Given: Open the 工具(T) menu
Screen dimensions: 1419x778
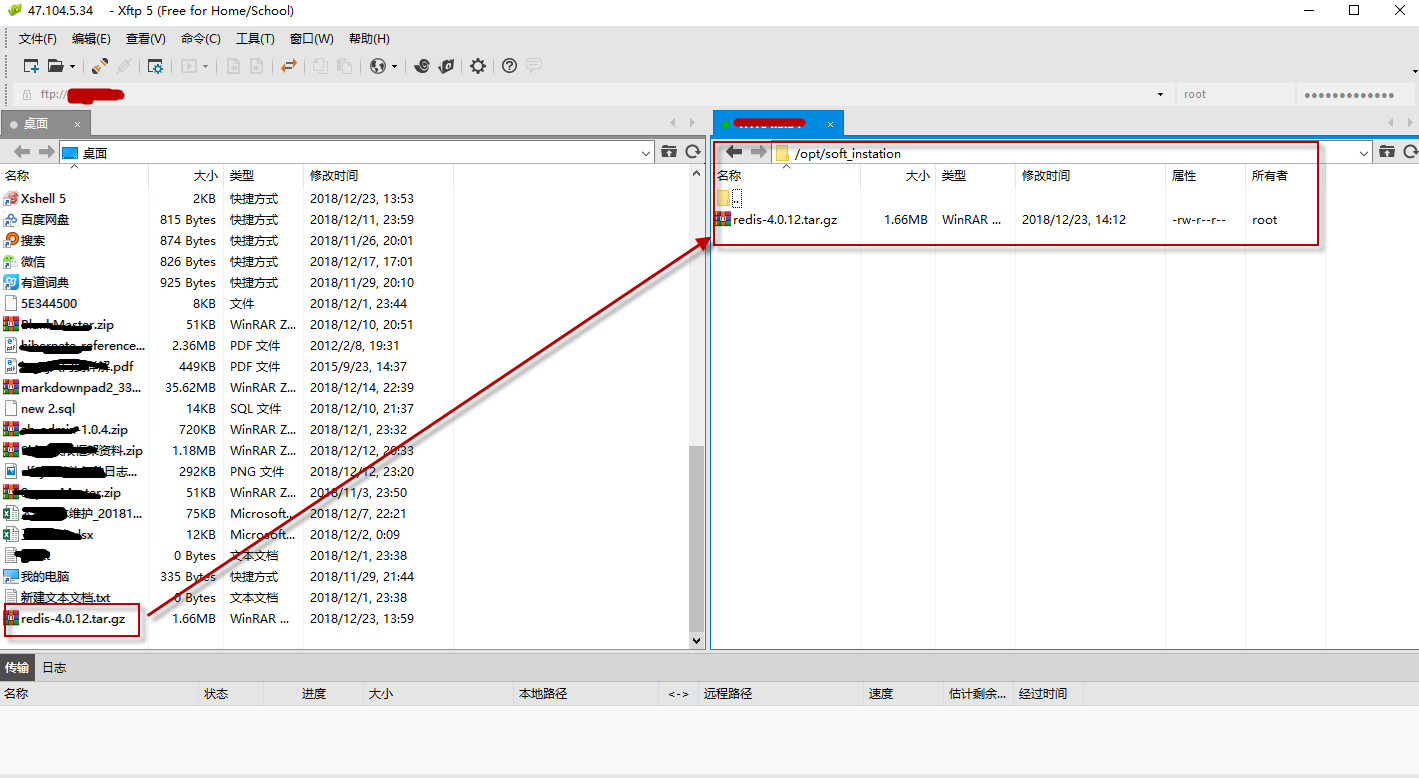Looking at the screenshot, I should click(255, 39).
